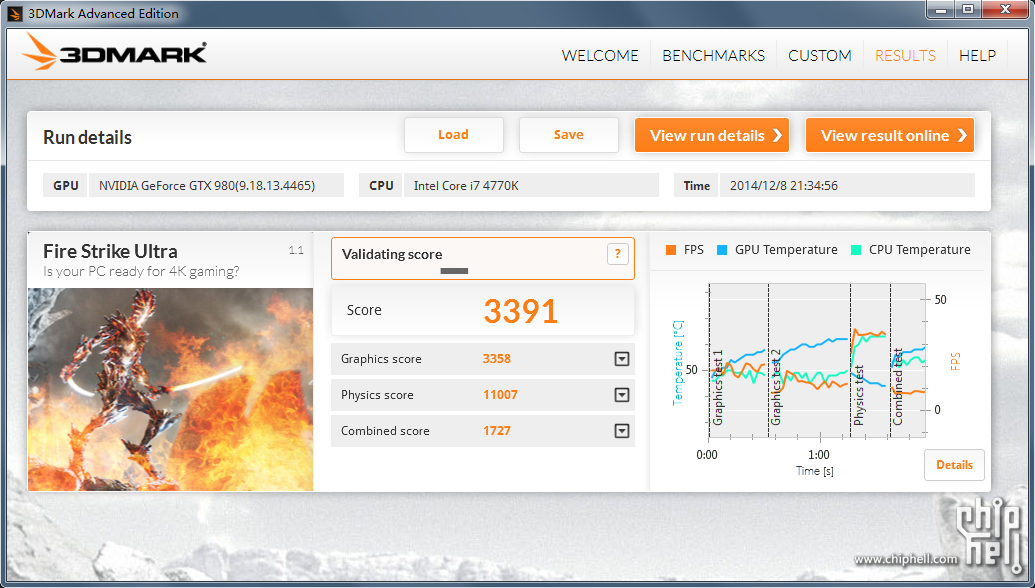Click the 'Is your PC ready for 4K gaming?' text
Image resolution: width=1035 pixels, height=588 pixels.
point(141,271)
